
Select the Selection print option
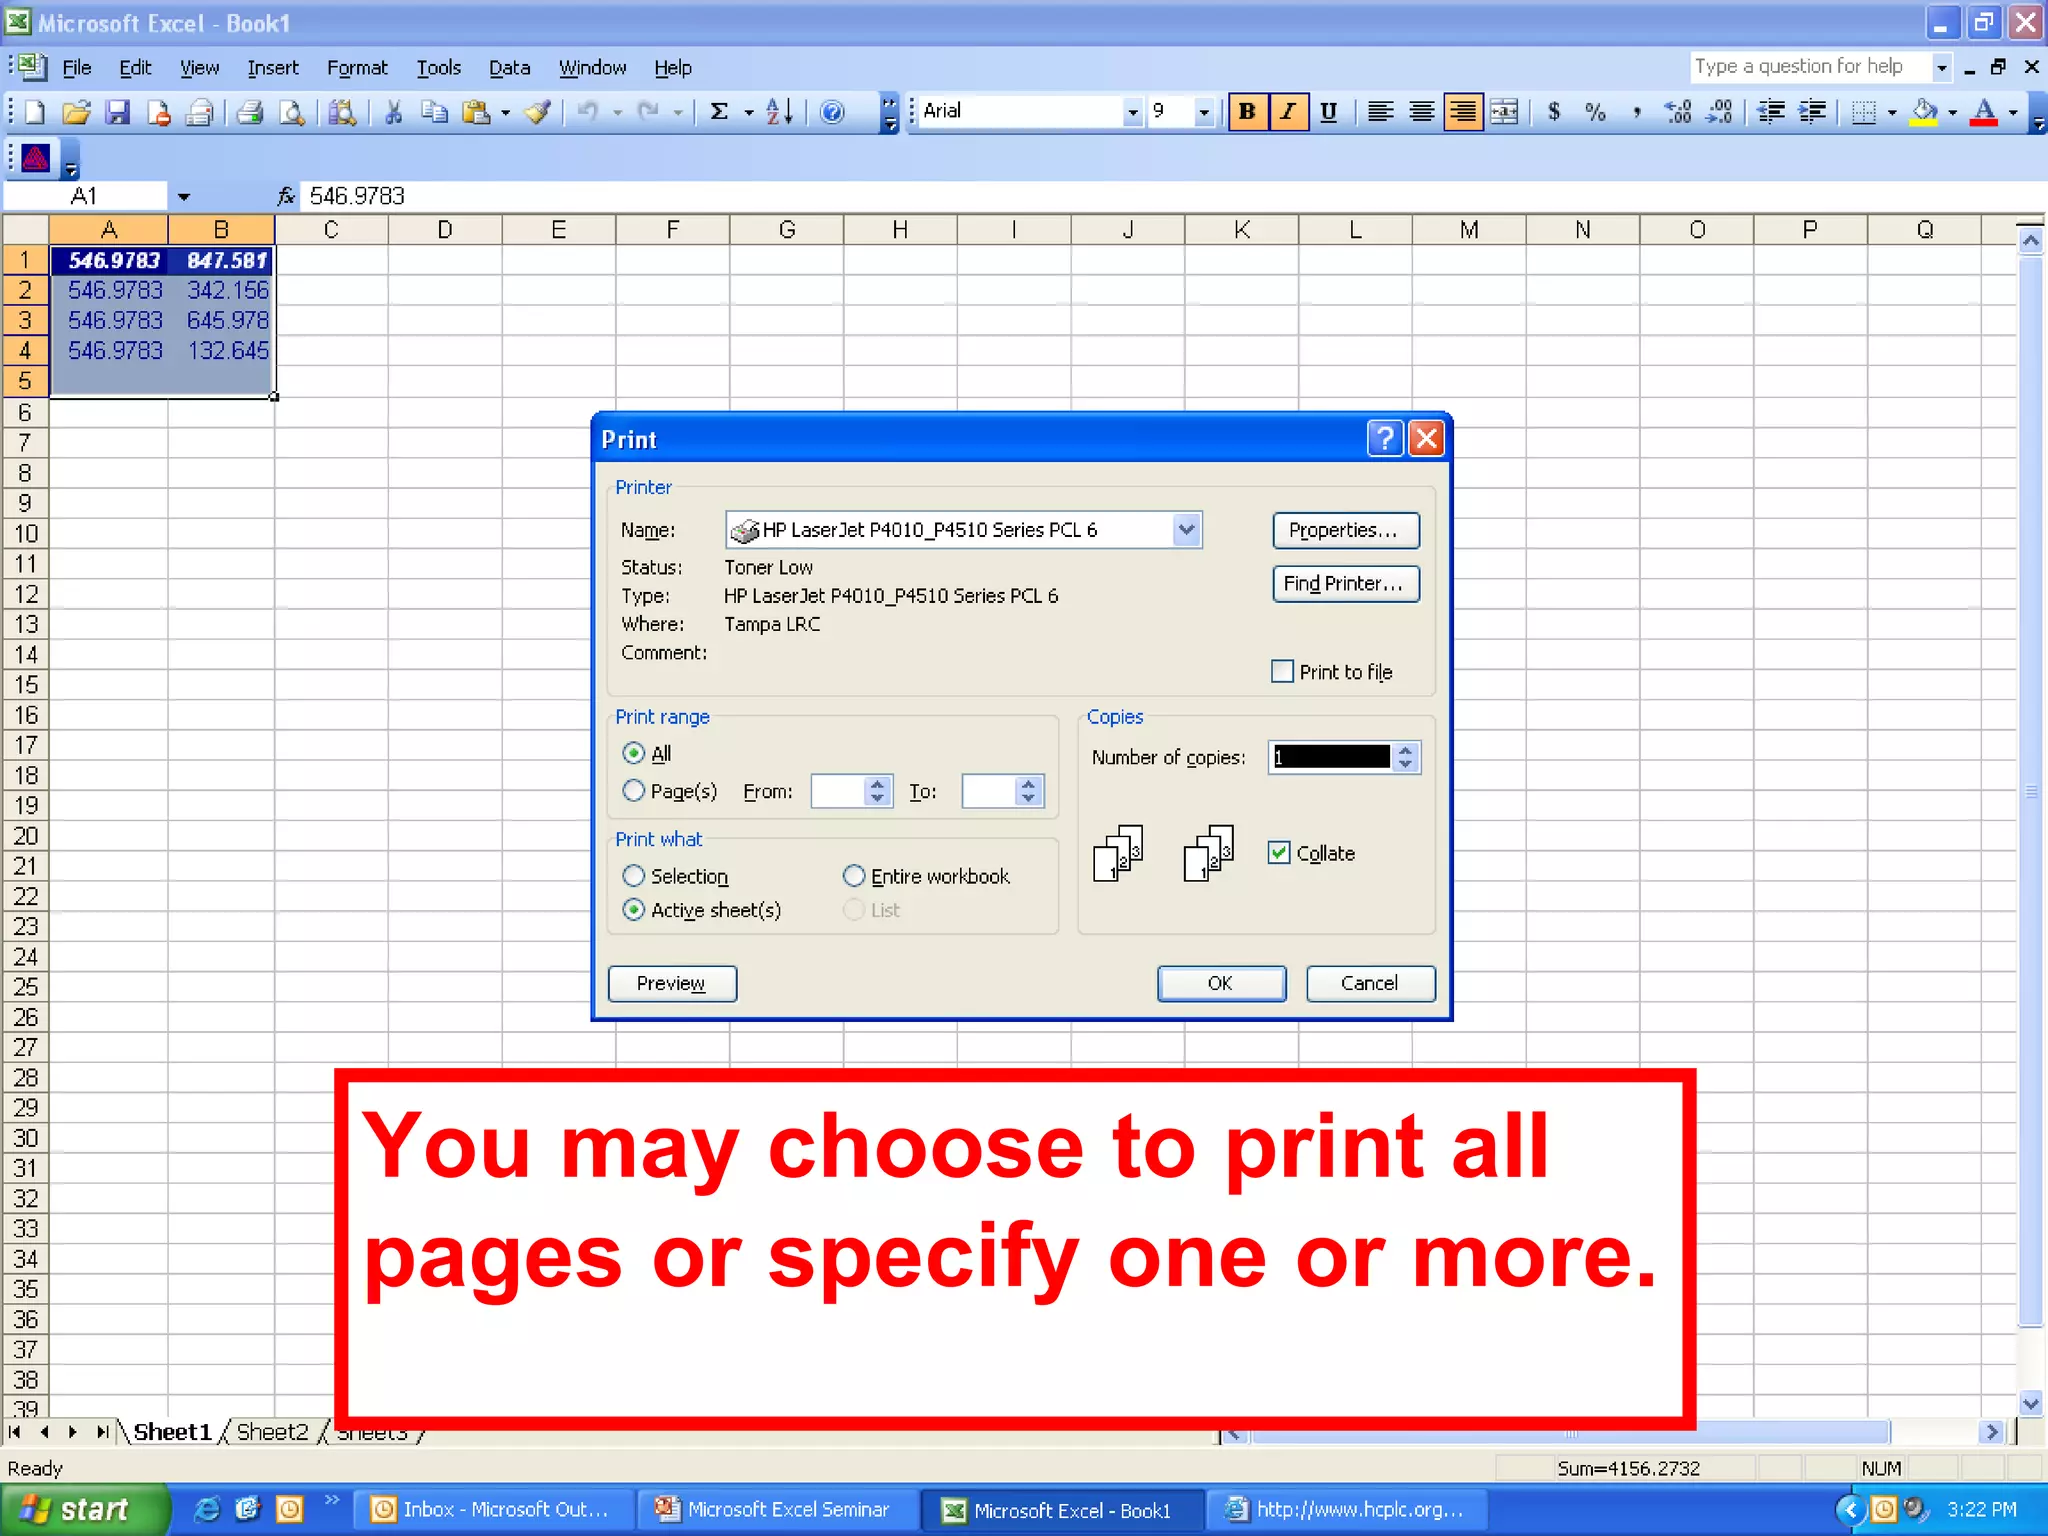coord(633,876)
